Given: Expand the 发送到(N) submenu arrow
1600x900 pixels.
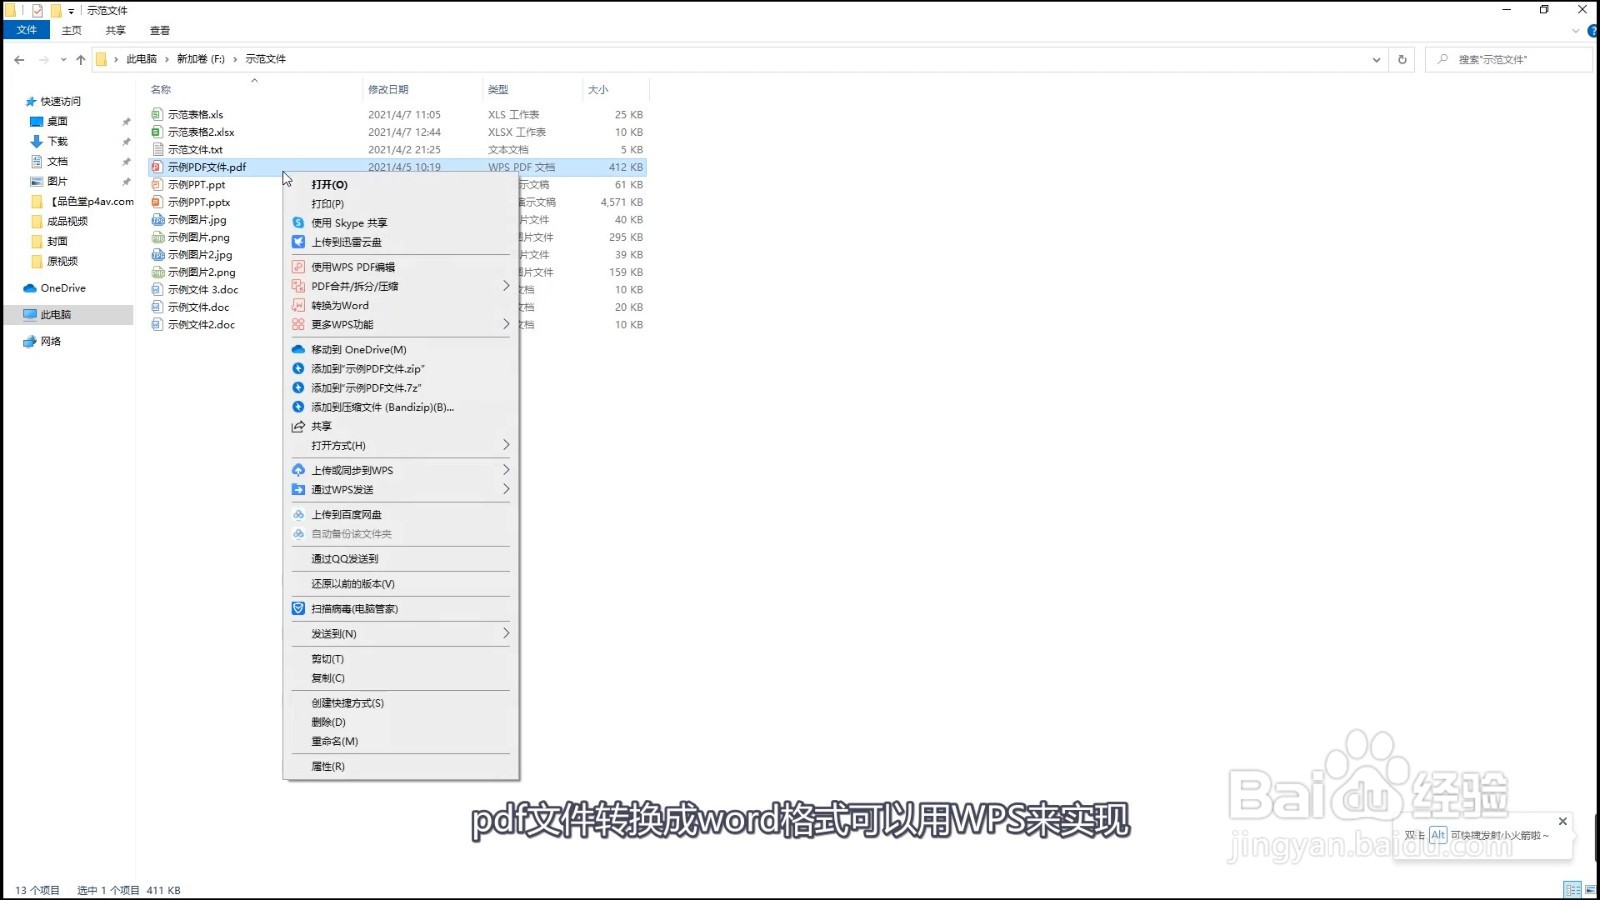Looking at the screenshot, I should point(506,633).
